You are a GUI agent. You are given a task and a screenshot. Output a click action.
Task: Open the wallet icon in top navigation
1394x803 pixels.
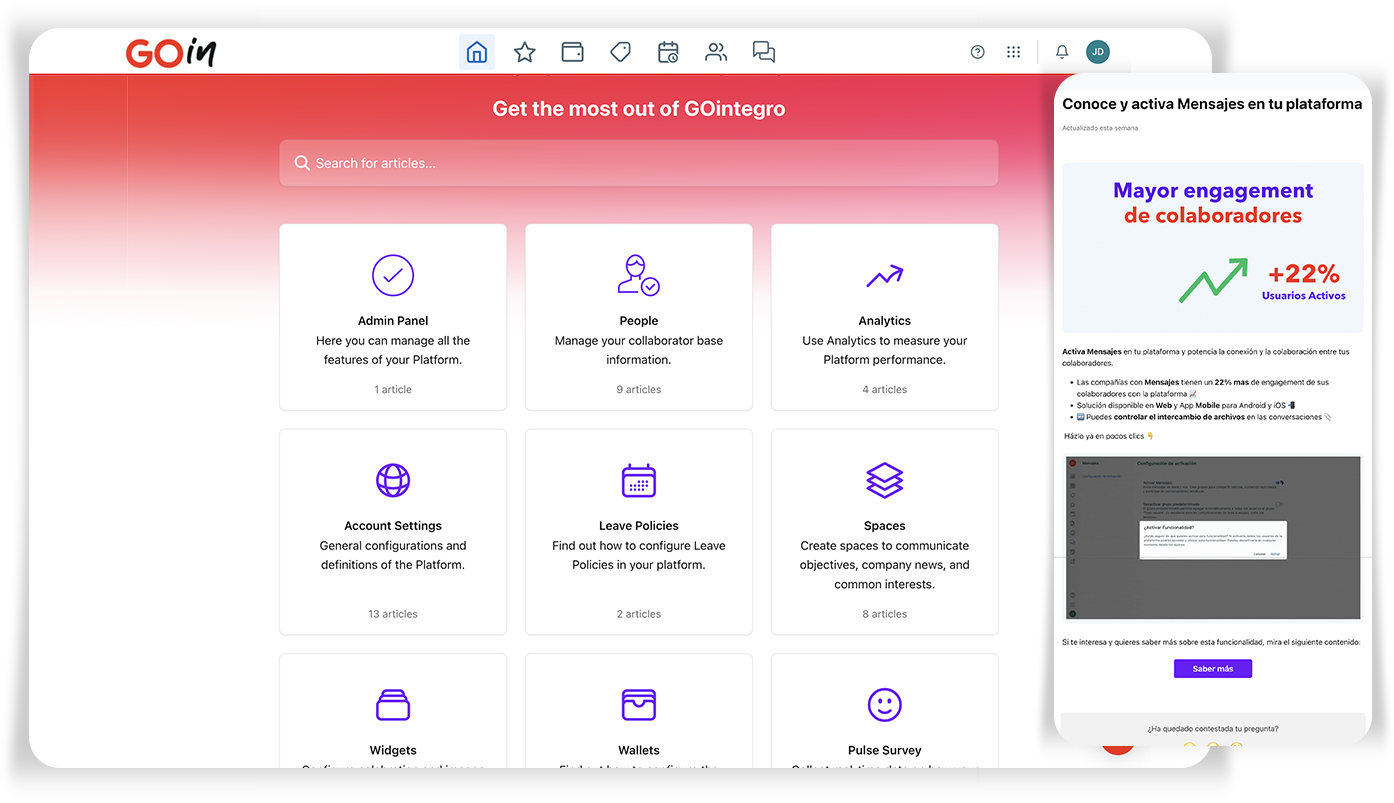[x=573, y=52]
